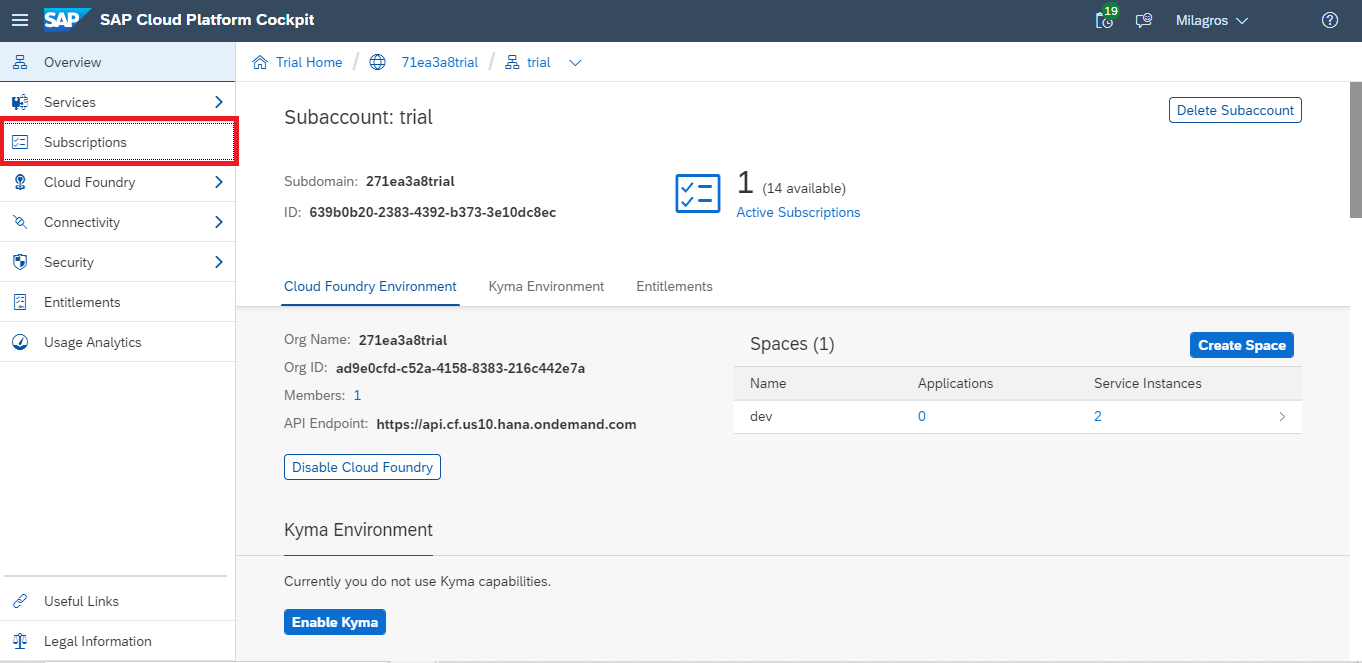Click the notifications icon with badge 19
1362x663 pixels.
(1105, 20)
